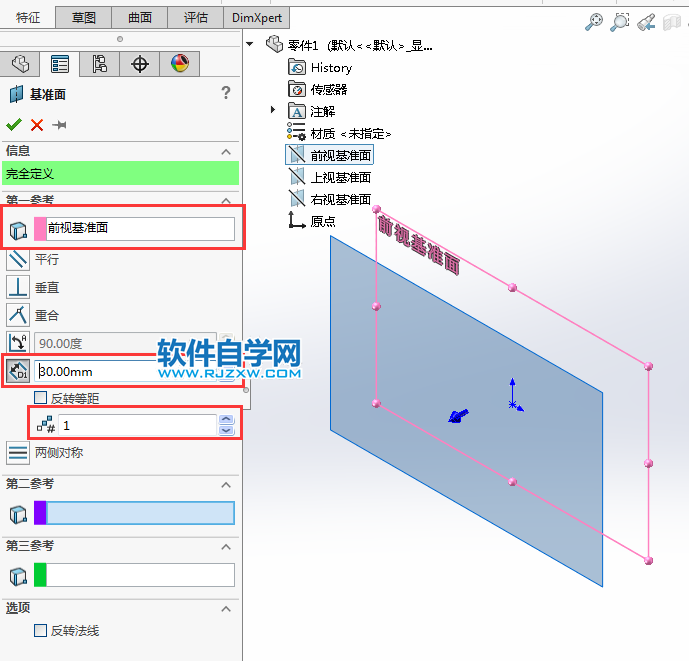Expand the 注解 tree node arrow

point(273,109)
